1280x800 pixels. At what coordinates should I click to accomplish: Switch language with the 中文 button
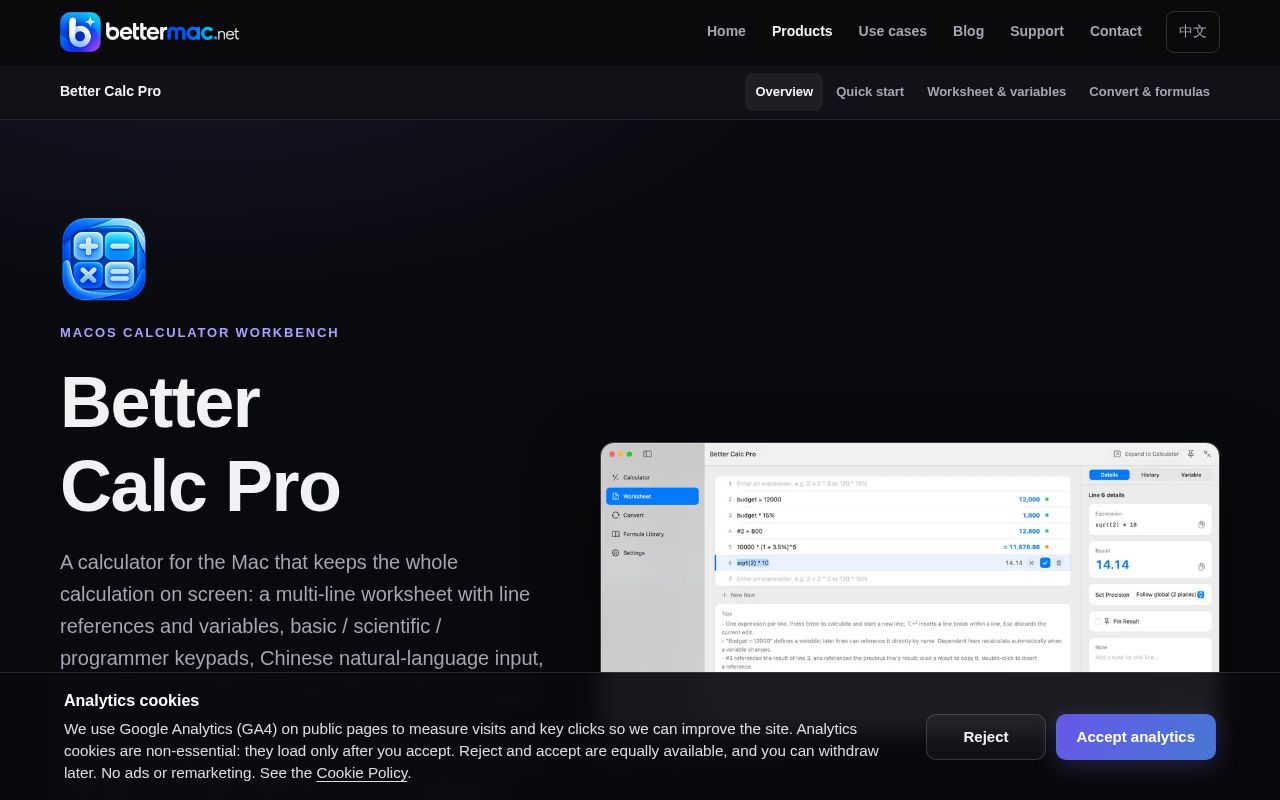click(1193, 32)
